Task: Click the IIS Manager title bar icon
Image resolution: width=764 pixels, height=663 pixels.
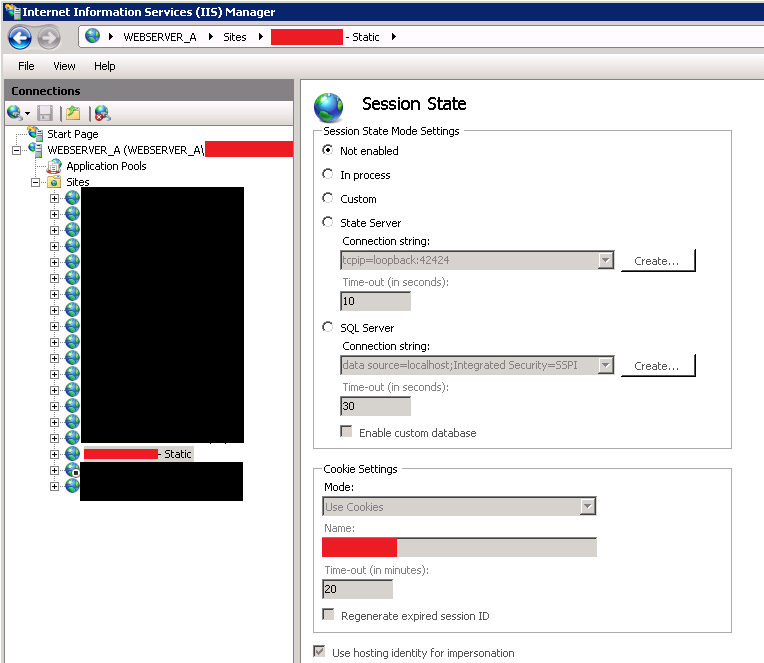Action: click(12, 11)
